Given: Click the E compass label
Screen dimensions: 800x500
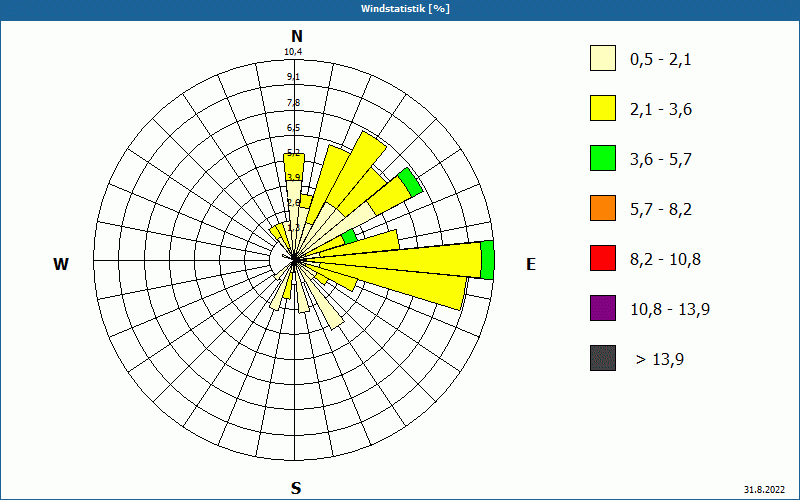Looking at the screenshot, I should coord(531,264).
